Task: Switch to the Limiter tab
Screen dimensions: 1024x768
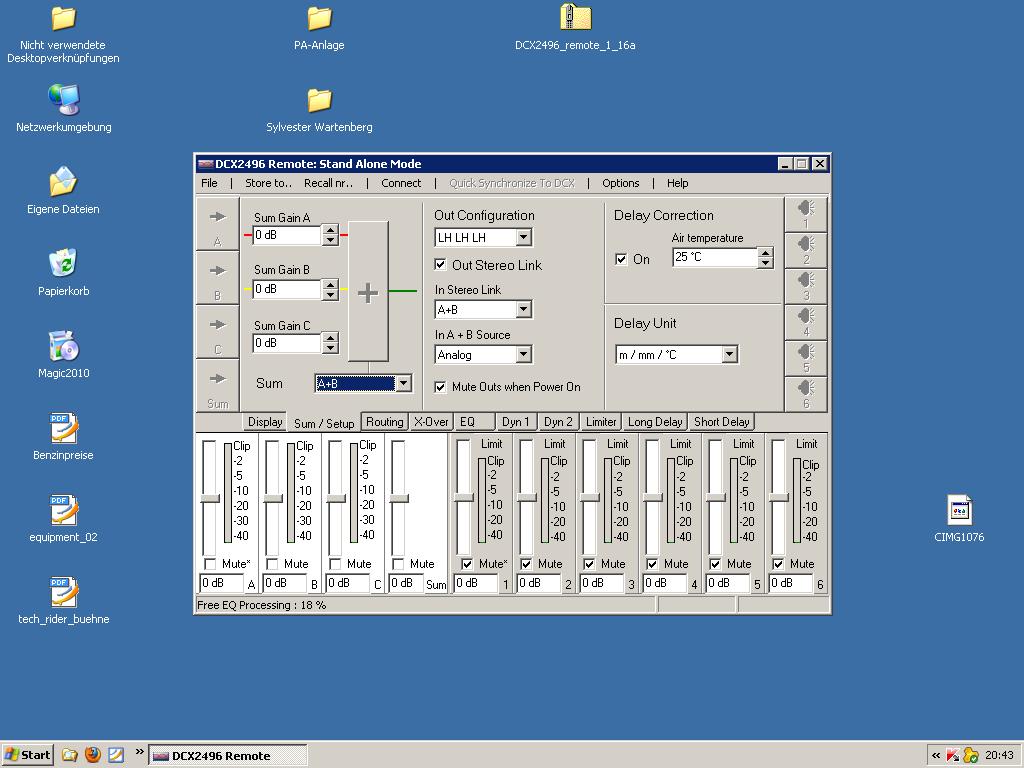Action: [601, 422]
